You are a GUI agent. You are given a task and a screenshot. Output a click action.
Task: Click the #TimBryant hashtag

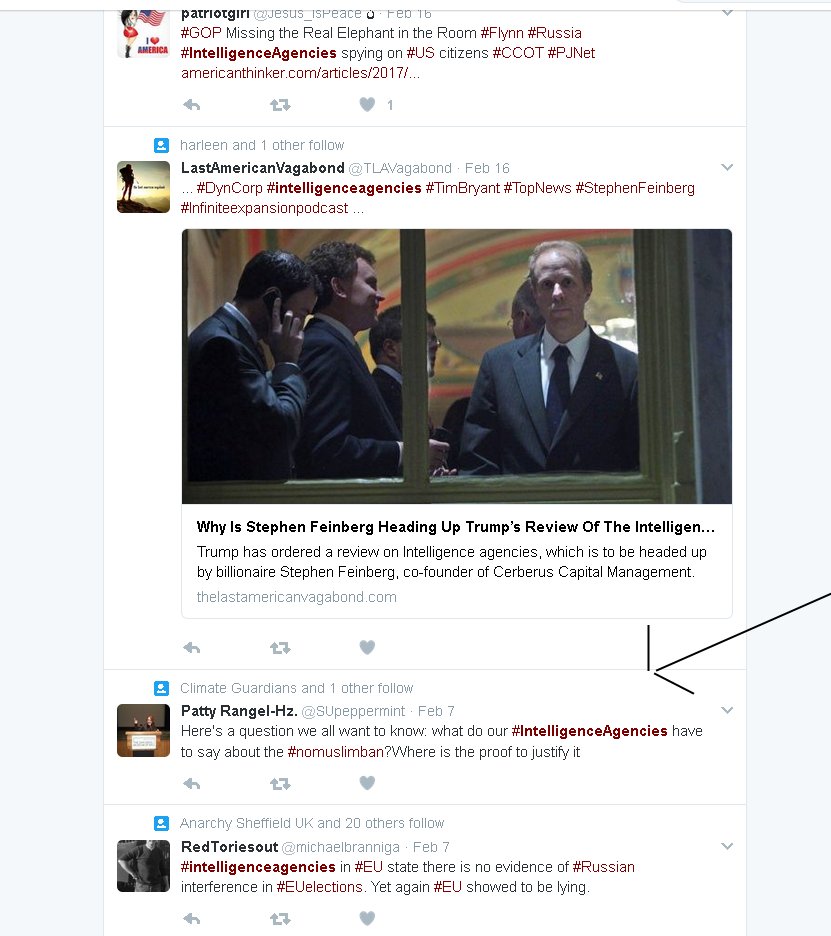point(463,188)
